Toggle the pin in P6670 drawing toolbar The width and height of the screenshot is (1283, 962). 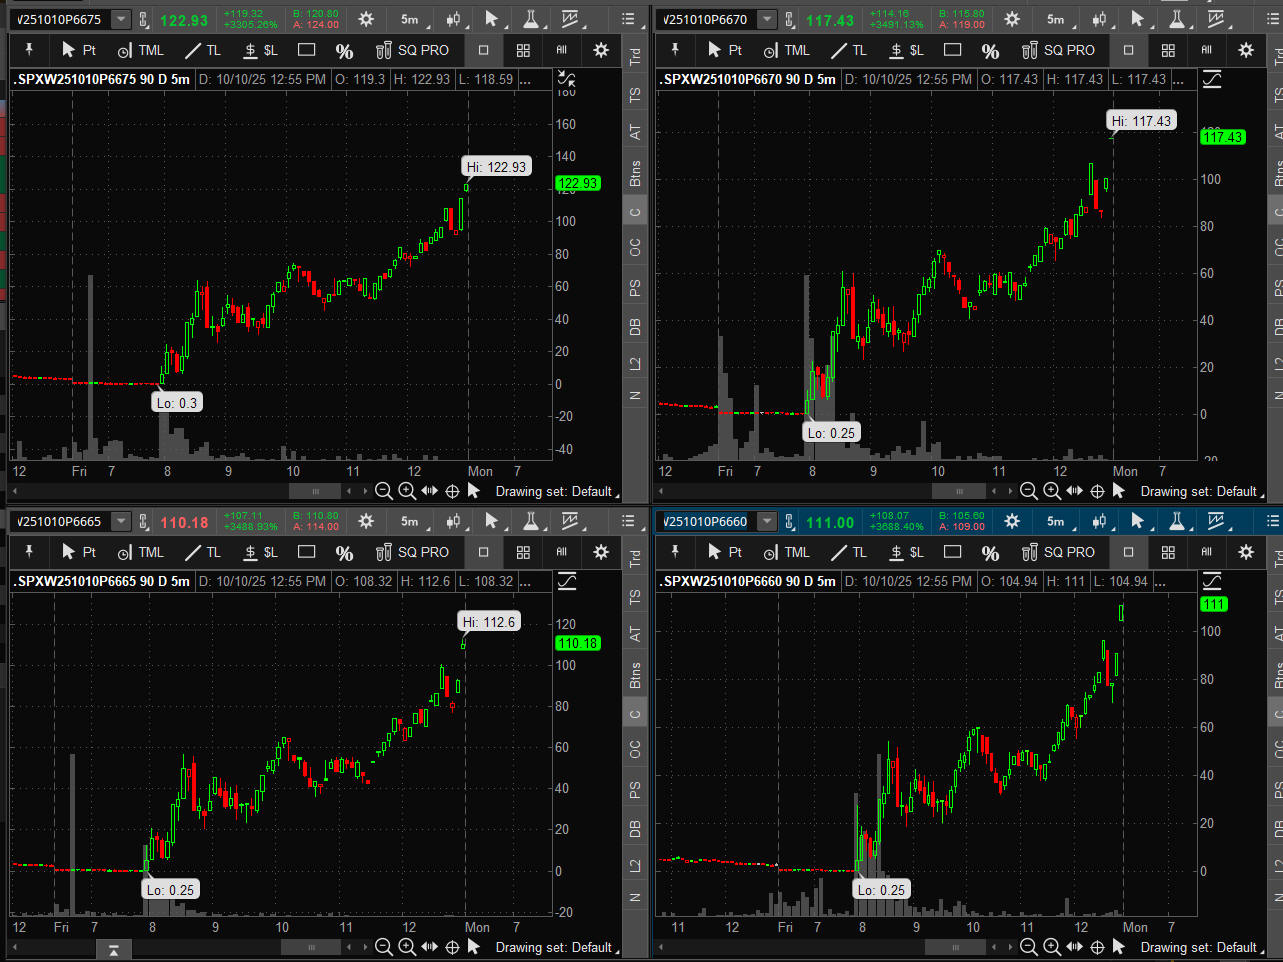click(675, 50)
